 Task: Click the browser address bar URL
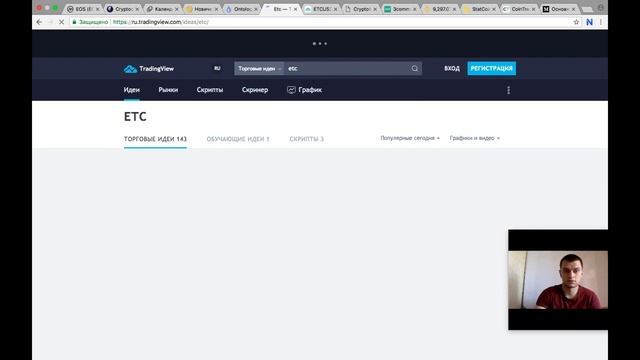point(161,22)
